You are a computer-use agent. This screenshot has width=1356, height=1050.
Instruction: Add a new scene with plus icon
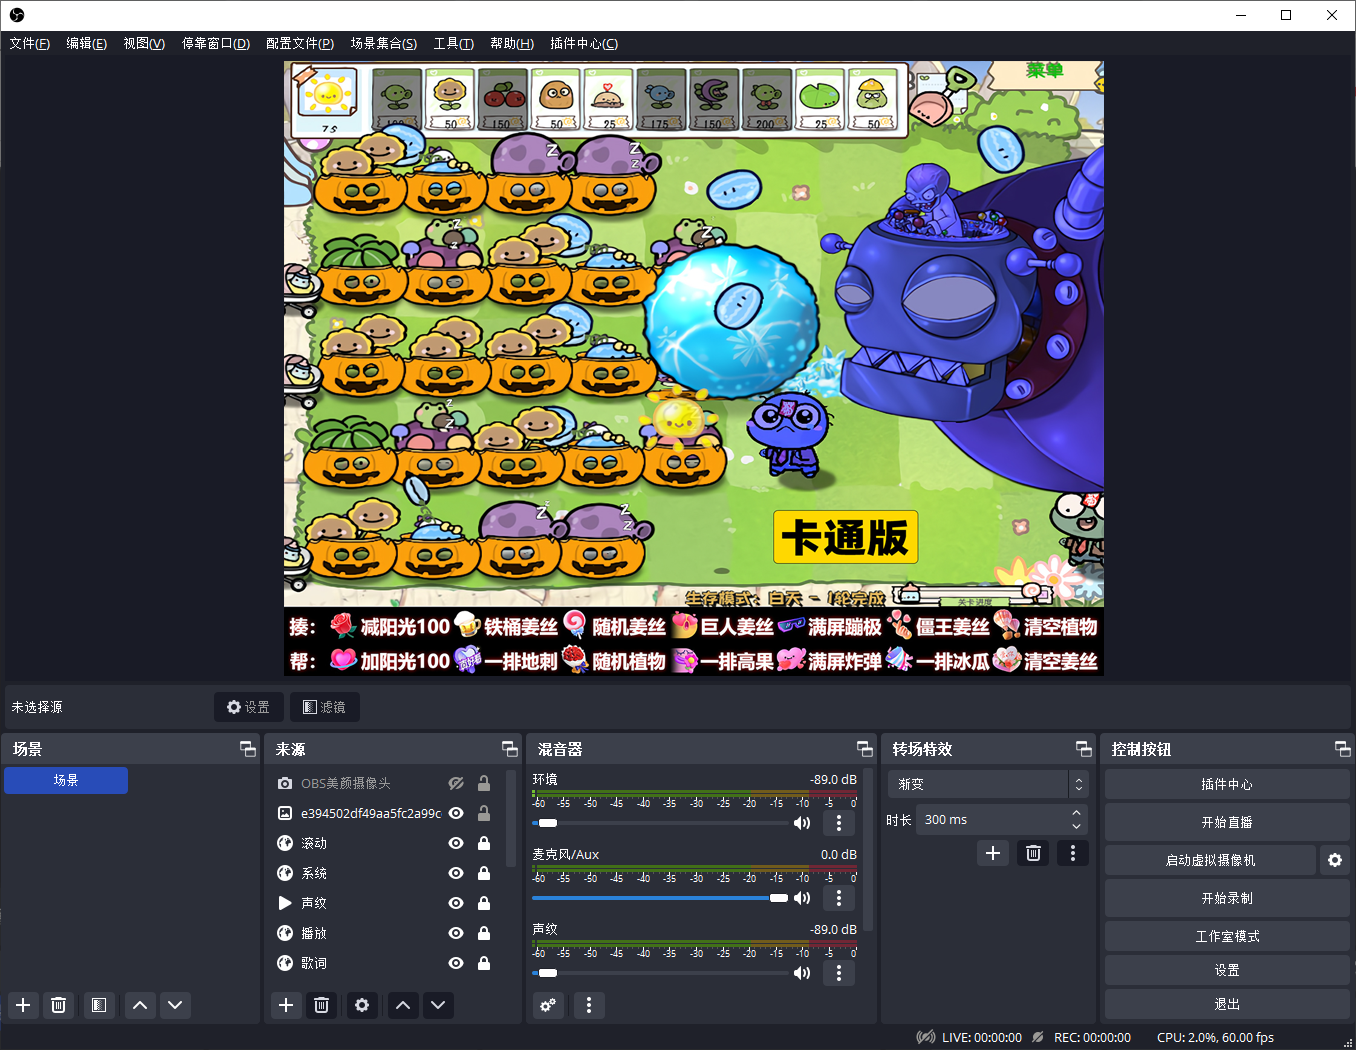pyautogui.click(x=23, y=1005)
